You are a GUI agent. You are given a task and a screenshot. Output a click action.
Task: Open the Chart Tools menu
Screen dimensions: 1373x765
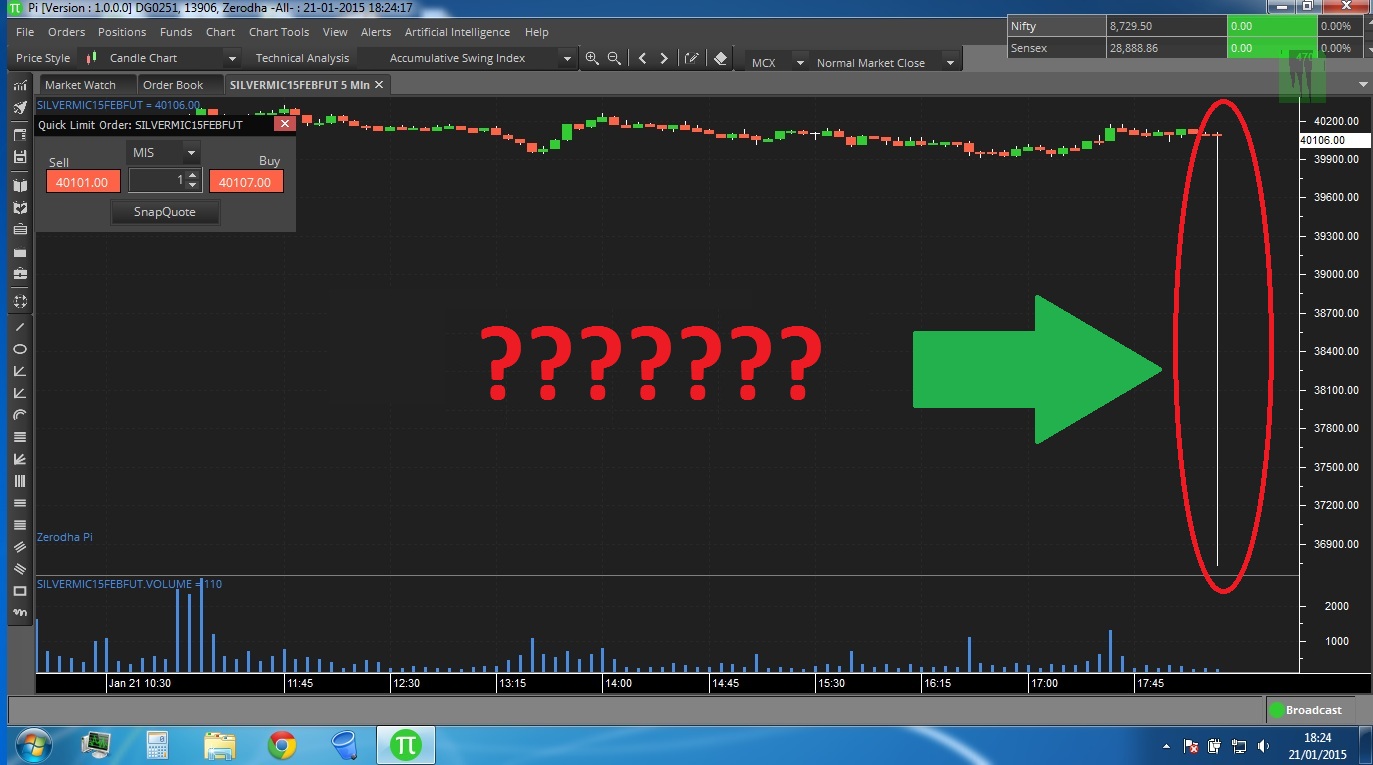pos(279,32)
